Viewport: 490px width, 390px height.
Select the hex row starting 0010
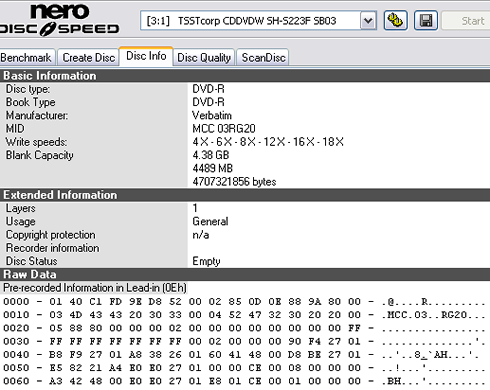pyautogui.click(x=245, y=315)
